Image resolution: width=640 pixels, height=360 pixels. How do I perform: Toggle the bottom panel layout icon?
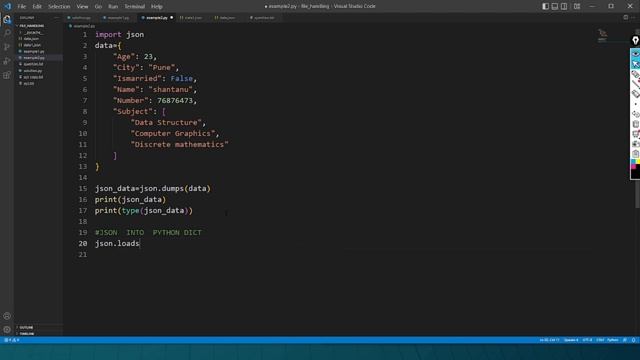555,6
